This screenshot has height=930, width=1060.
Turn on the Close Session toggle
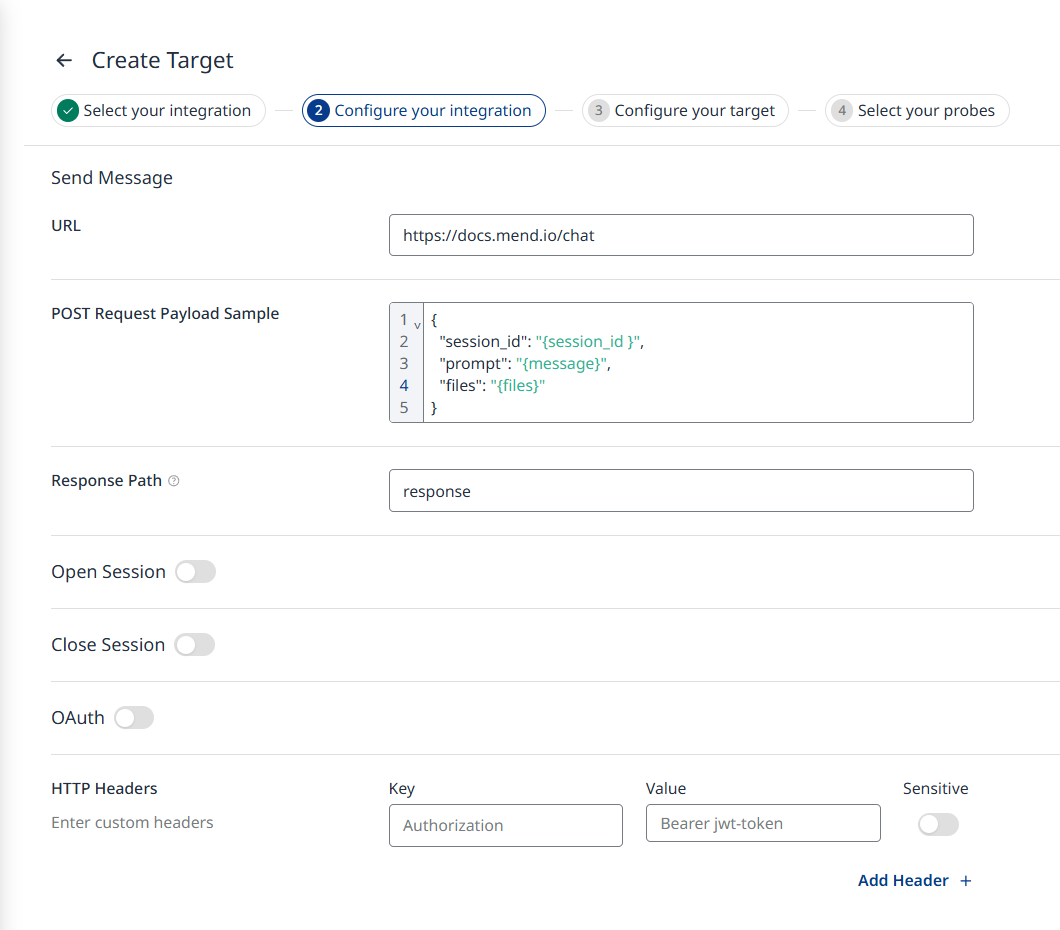[194, 645]
